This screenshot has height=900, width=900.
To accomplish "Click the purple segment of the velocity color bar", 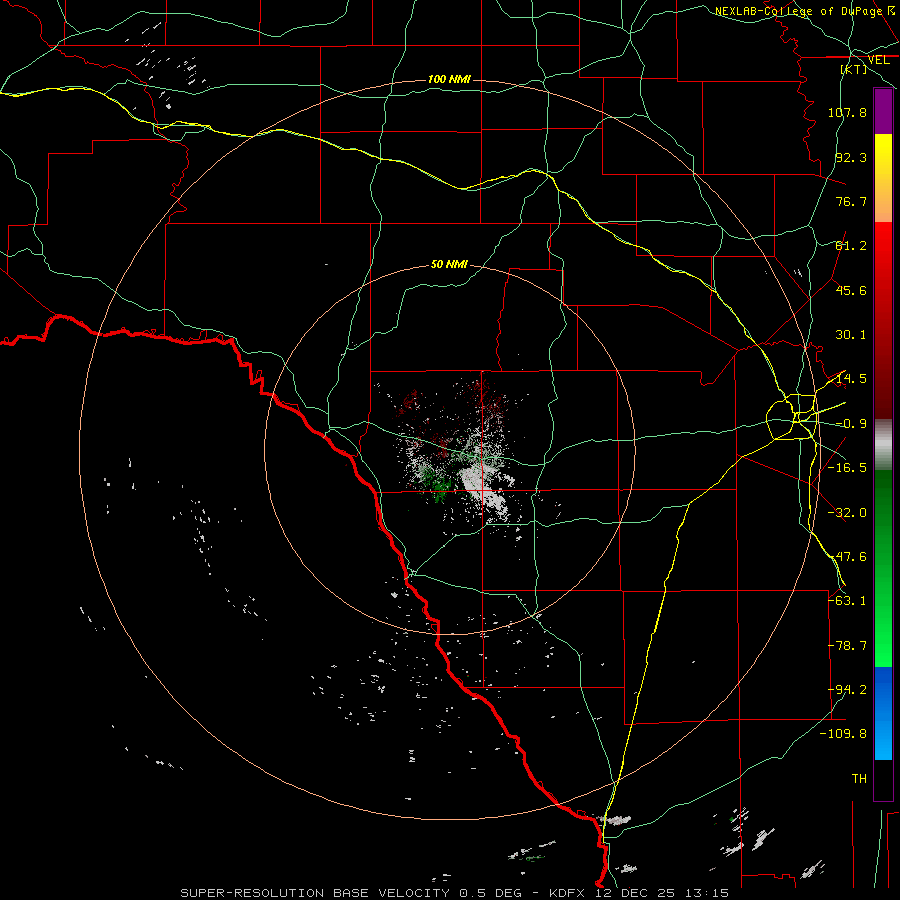I will [883, 111].
